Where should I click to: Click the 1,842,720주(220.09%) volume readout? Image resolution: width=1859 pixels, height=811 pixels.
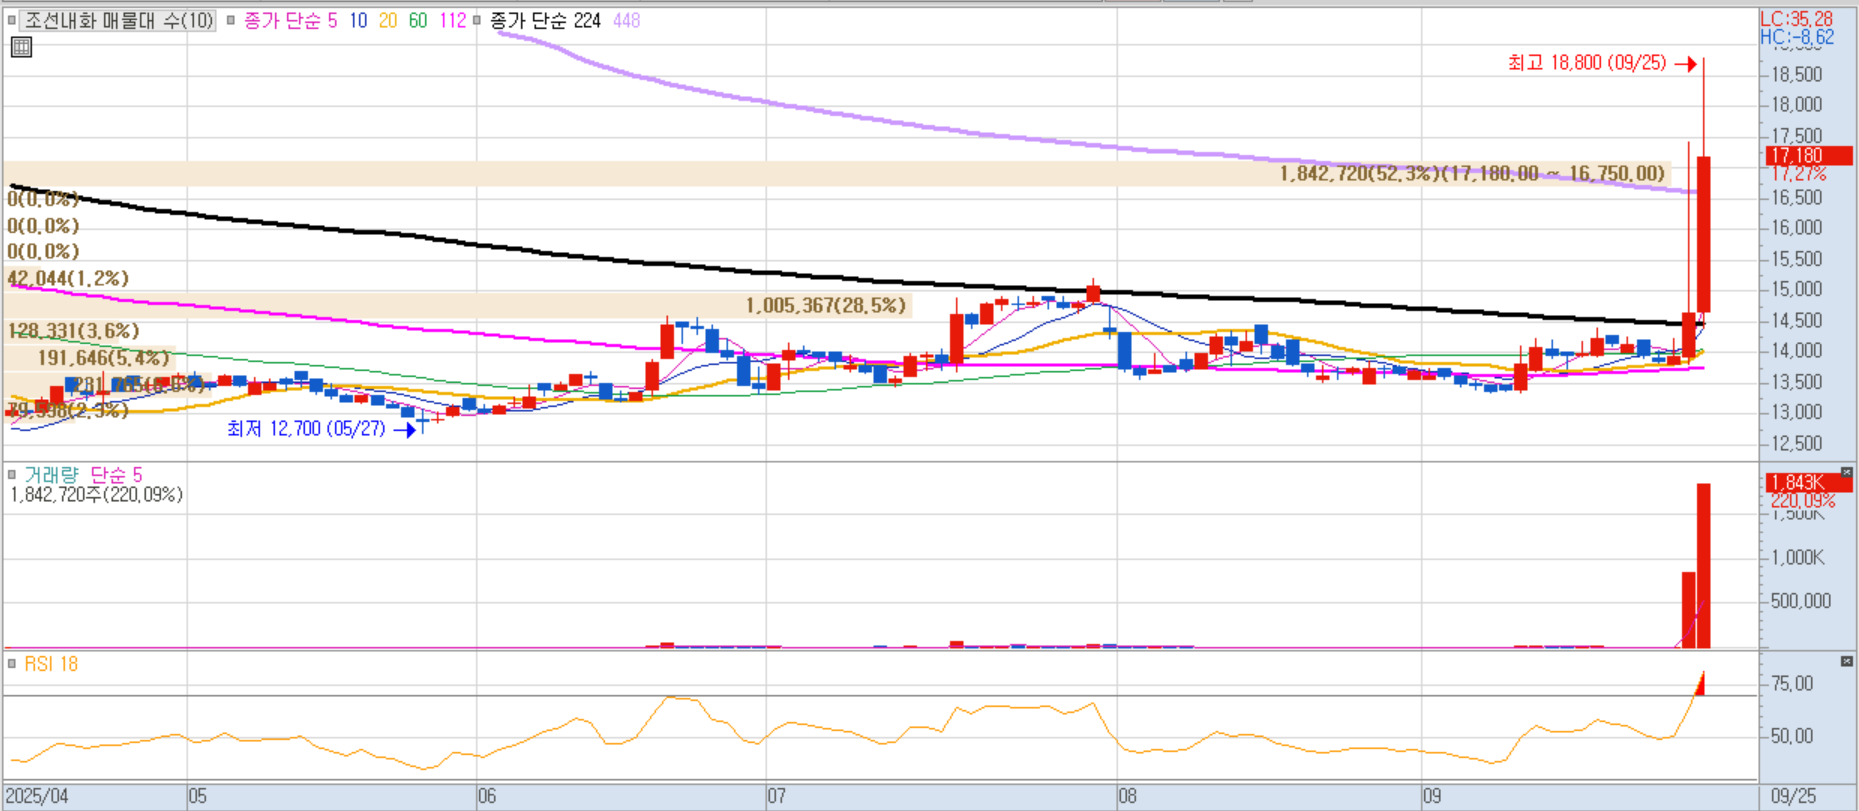pyautogui.click(x=96, y=495)
